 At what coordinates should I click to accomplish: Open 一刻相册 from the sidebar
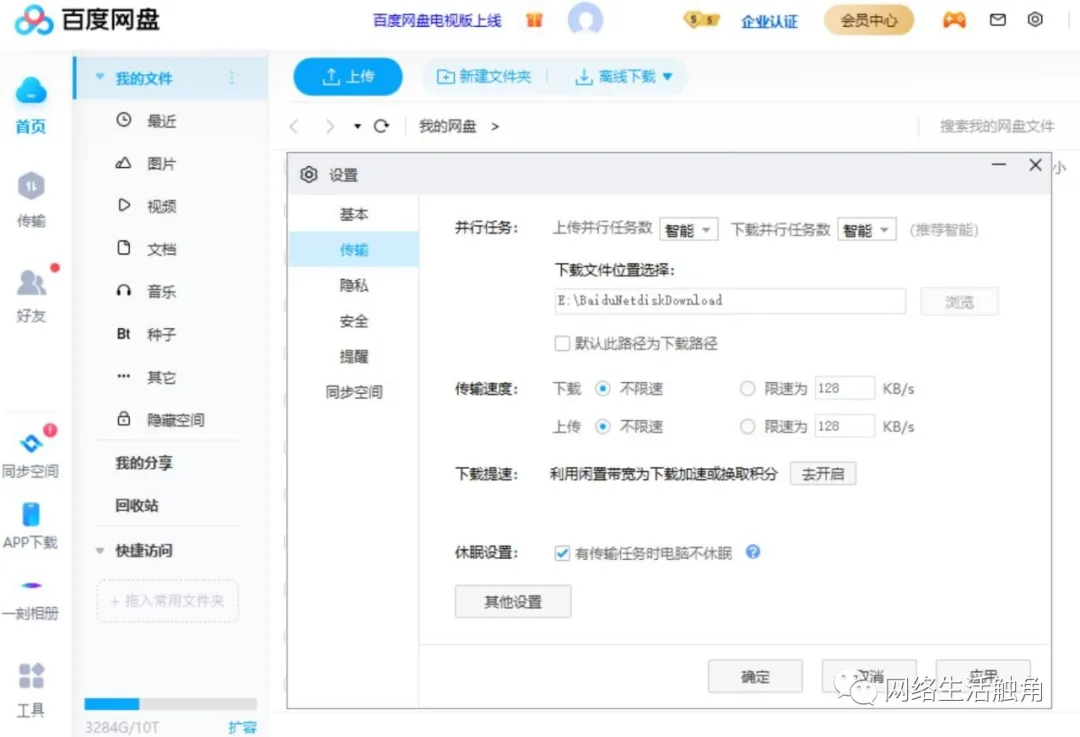pos(32,598)
